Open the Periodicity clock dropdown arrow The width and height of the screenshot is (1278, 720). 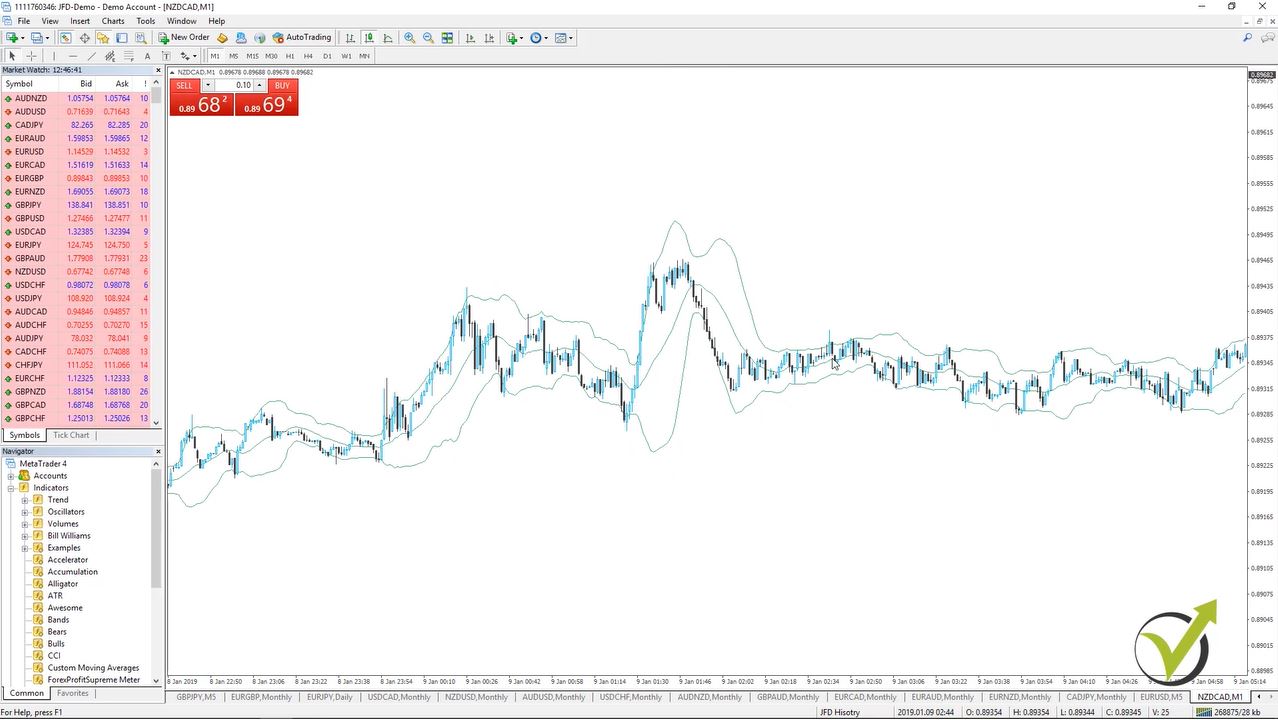pos(546,38)
